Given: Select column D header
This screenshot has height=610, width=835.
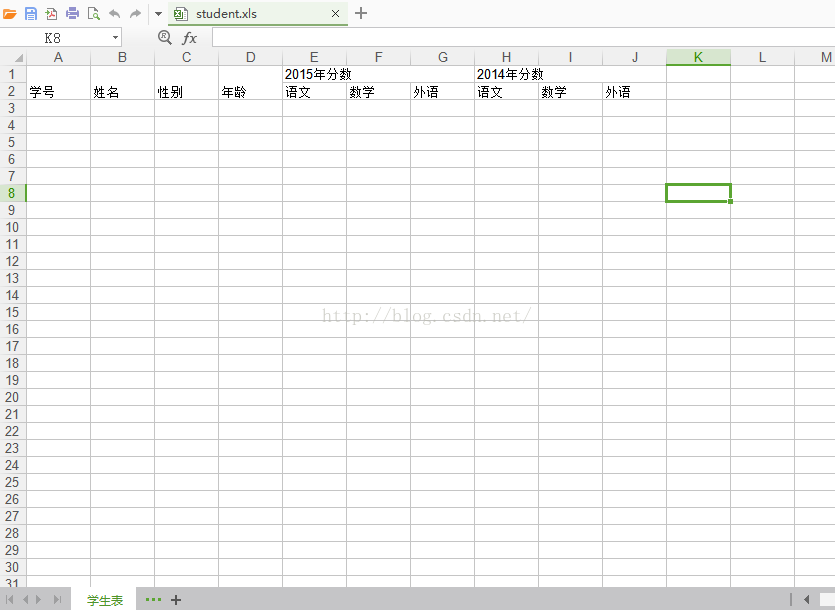Looking at the screenshot, I should [x=250, y=57].
